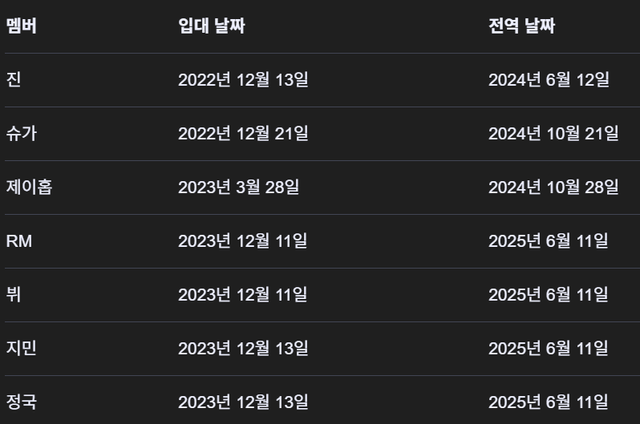Viewport: 640px width, 424px height.
Task: Select 슈가's discharge date 2024년 10월 21일
Action: (553, 134)
